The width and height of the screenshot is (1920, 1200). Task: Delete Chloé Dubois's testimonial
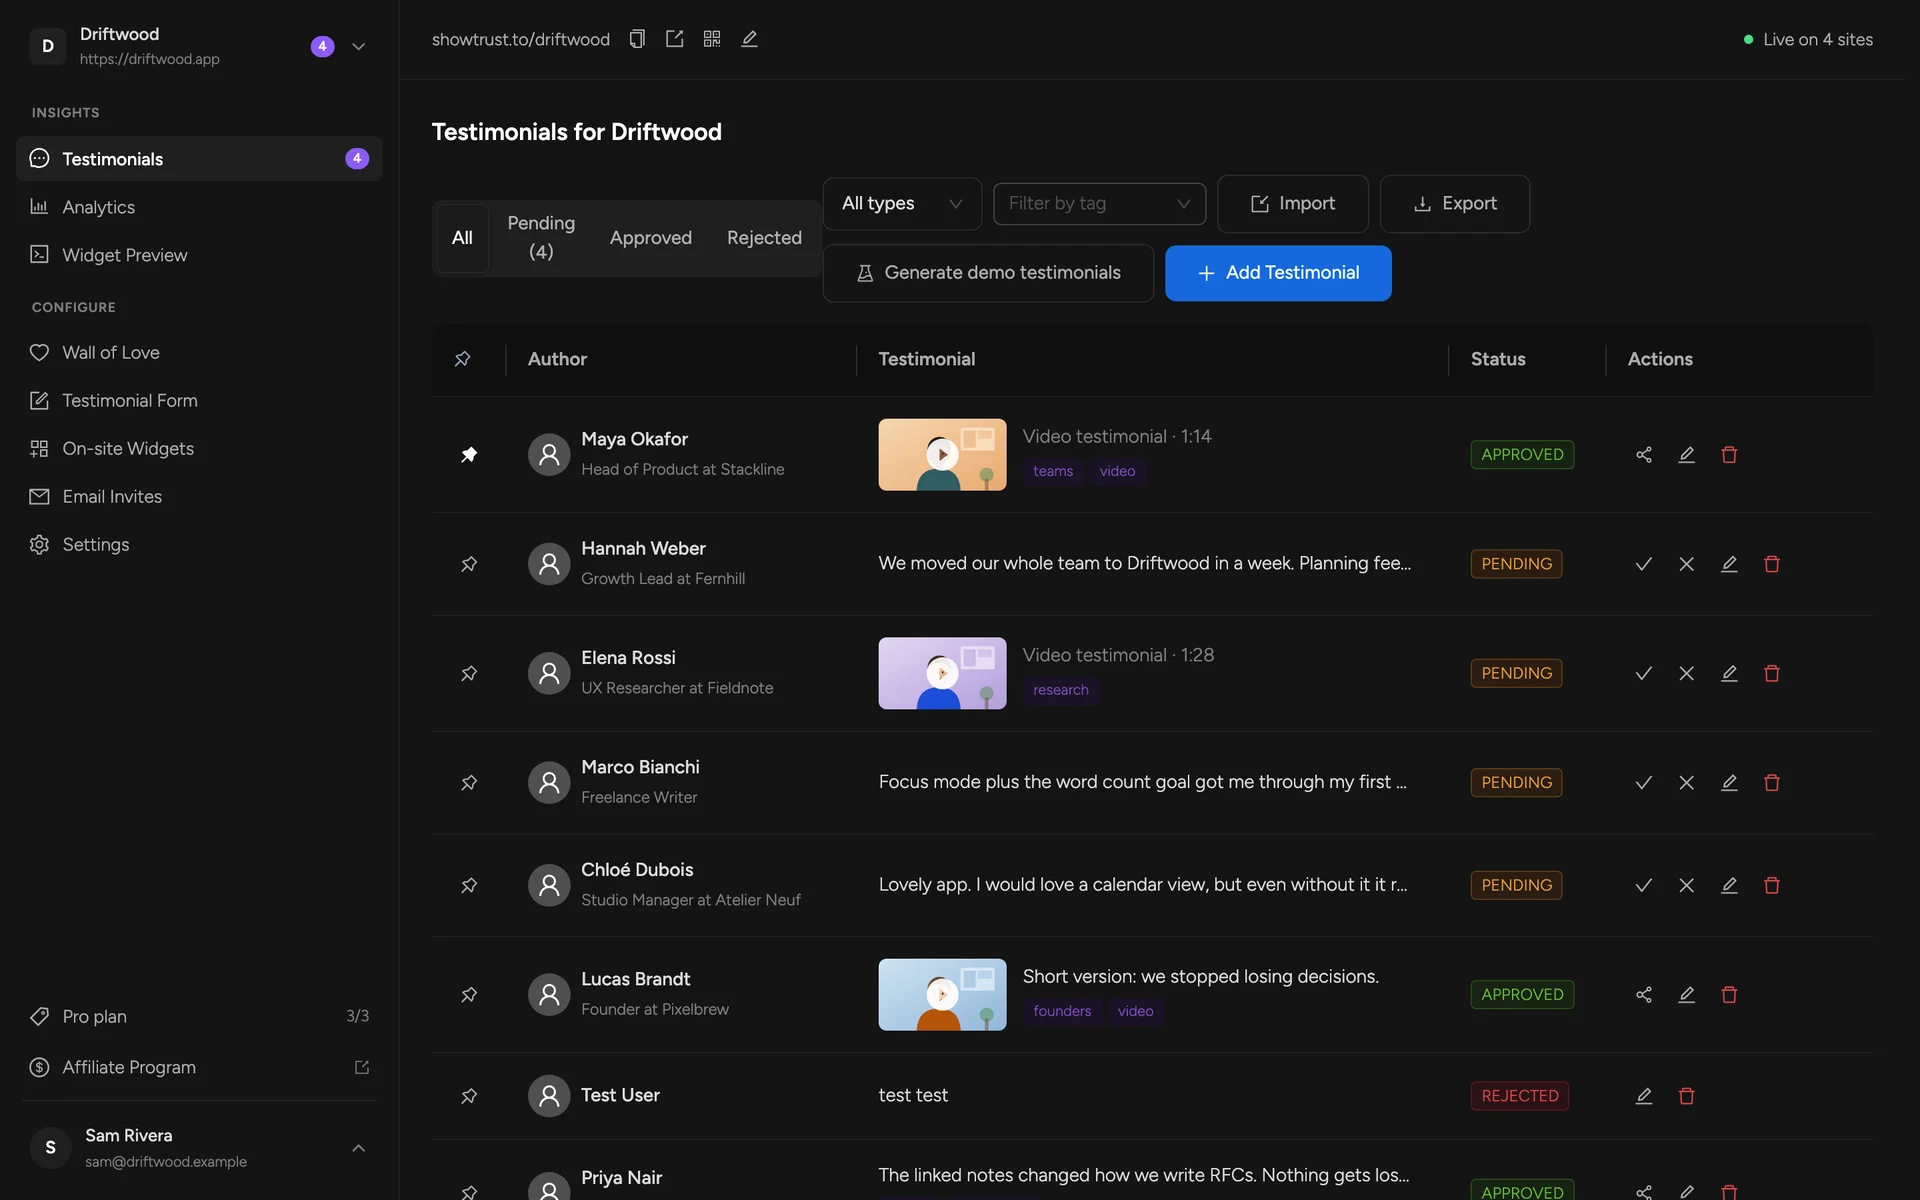[1772, 886]
